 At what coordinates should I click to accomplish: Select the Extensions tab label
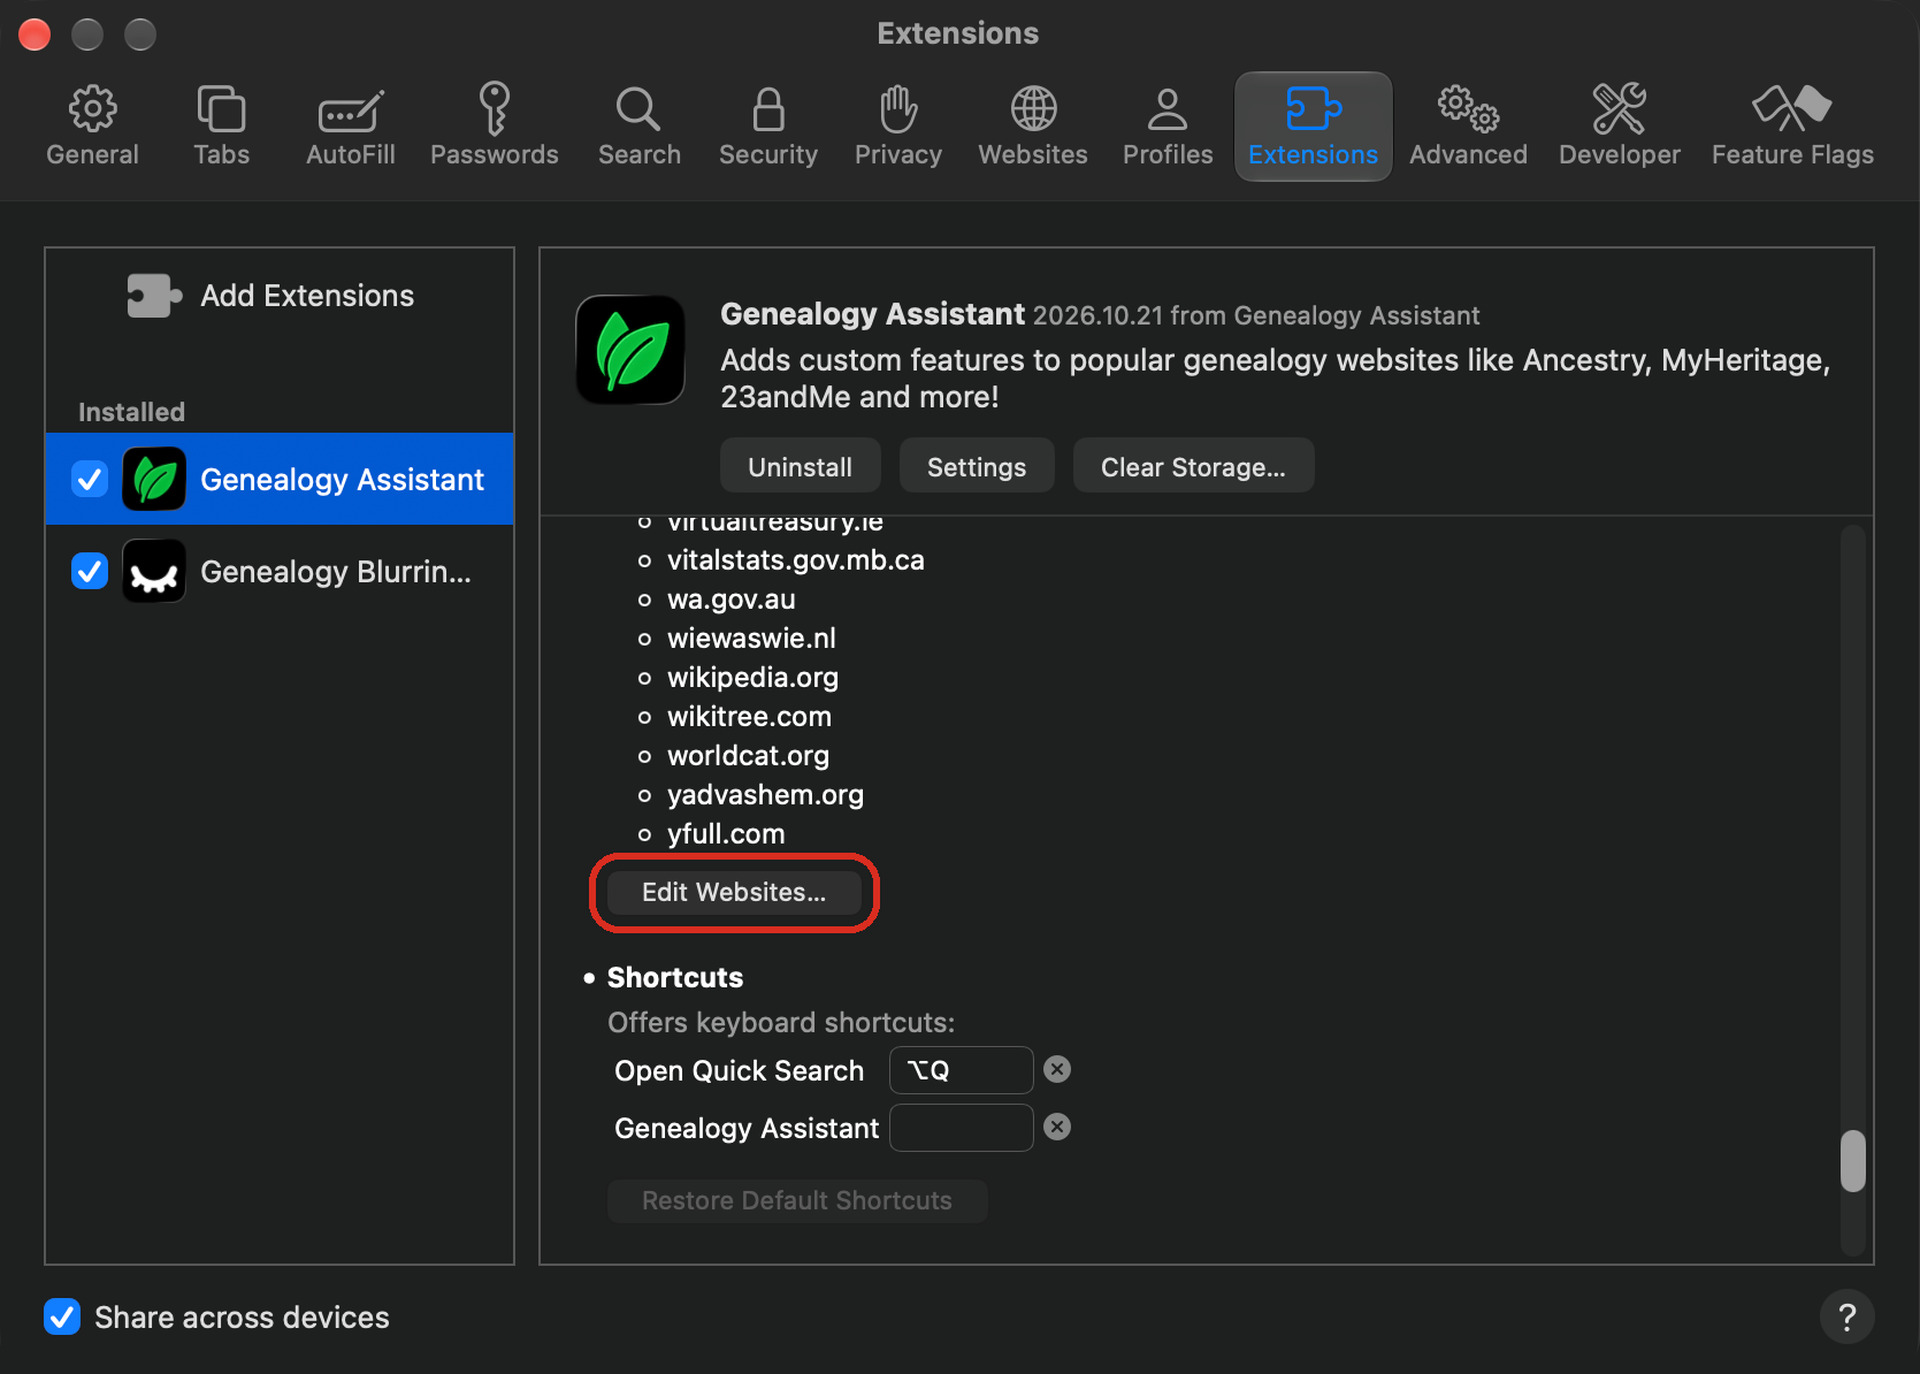coord(1313,155)
